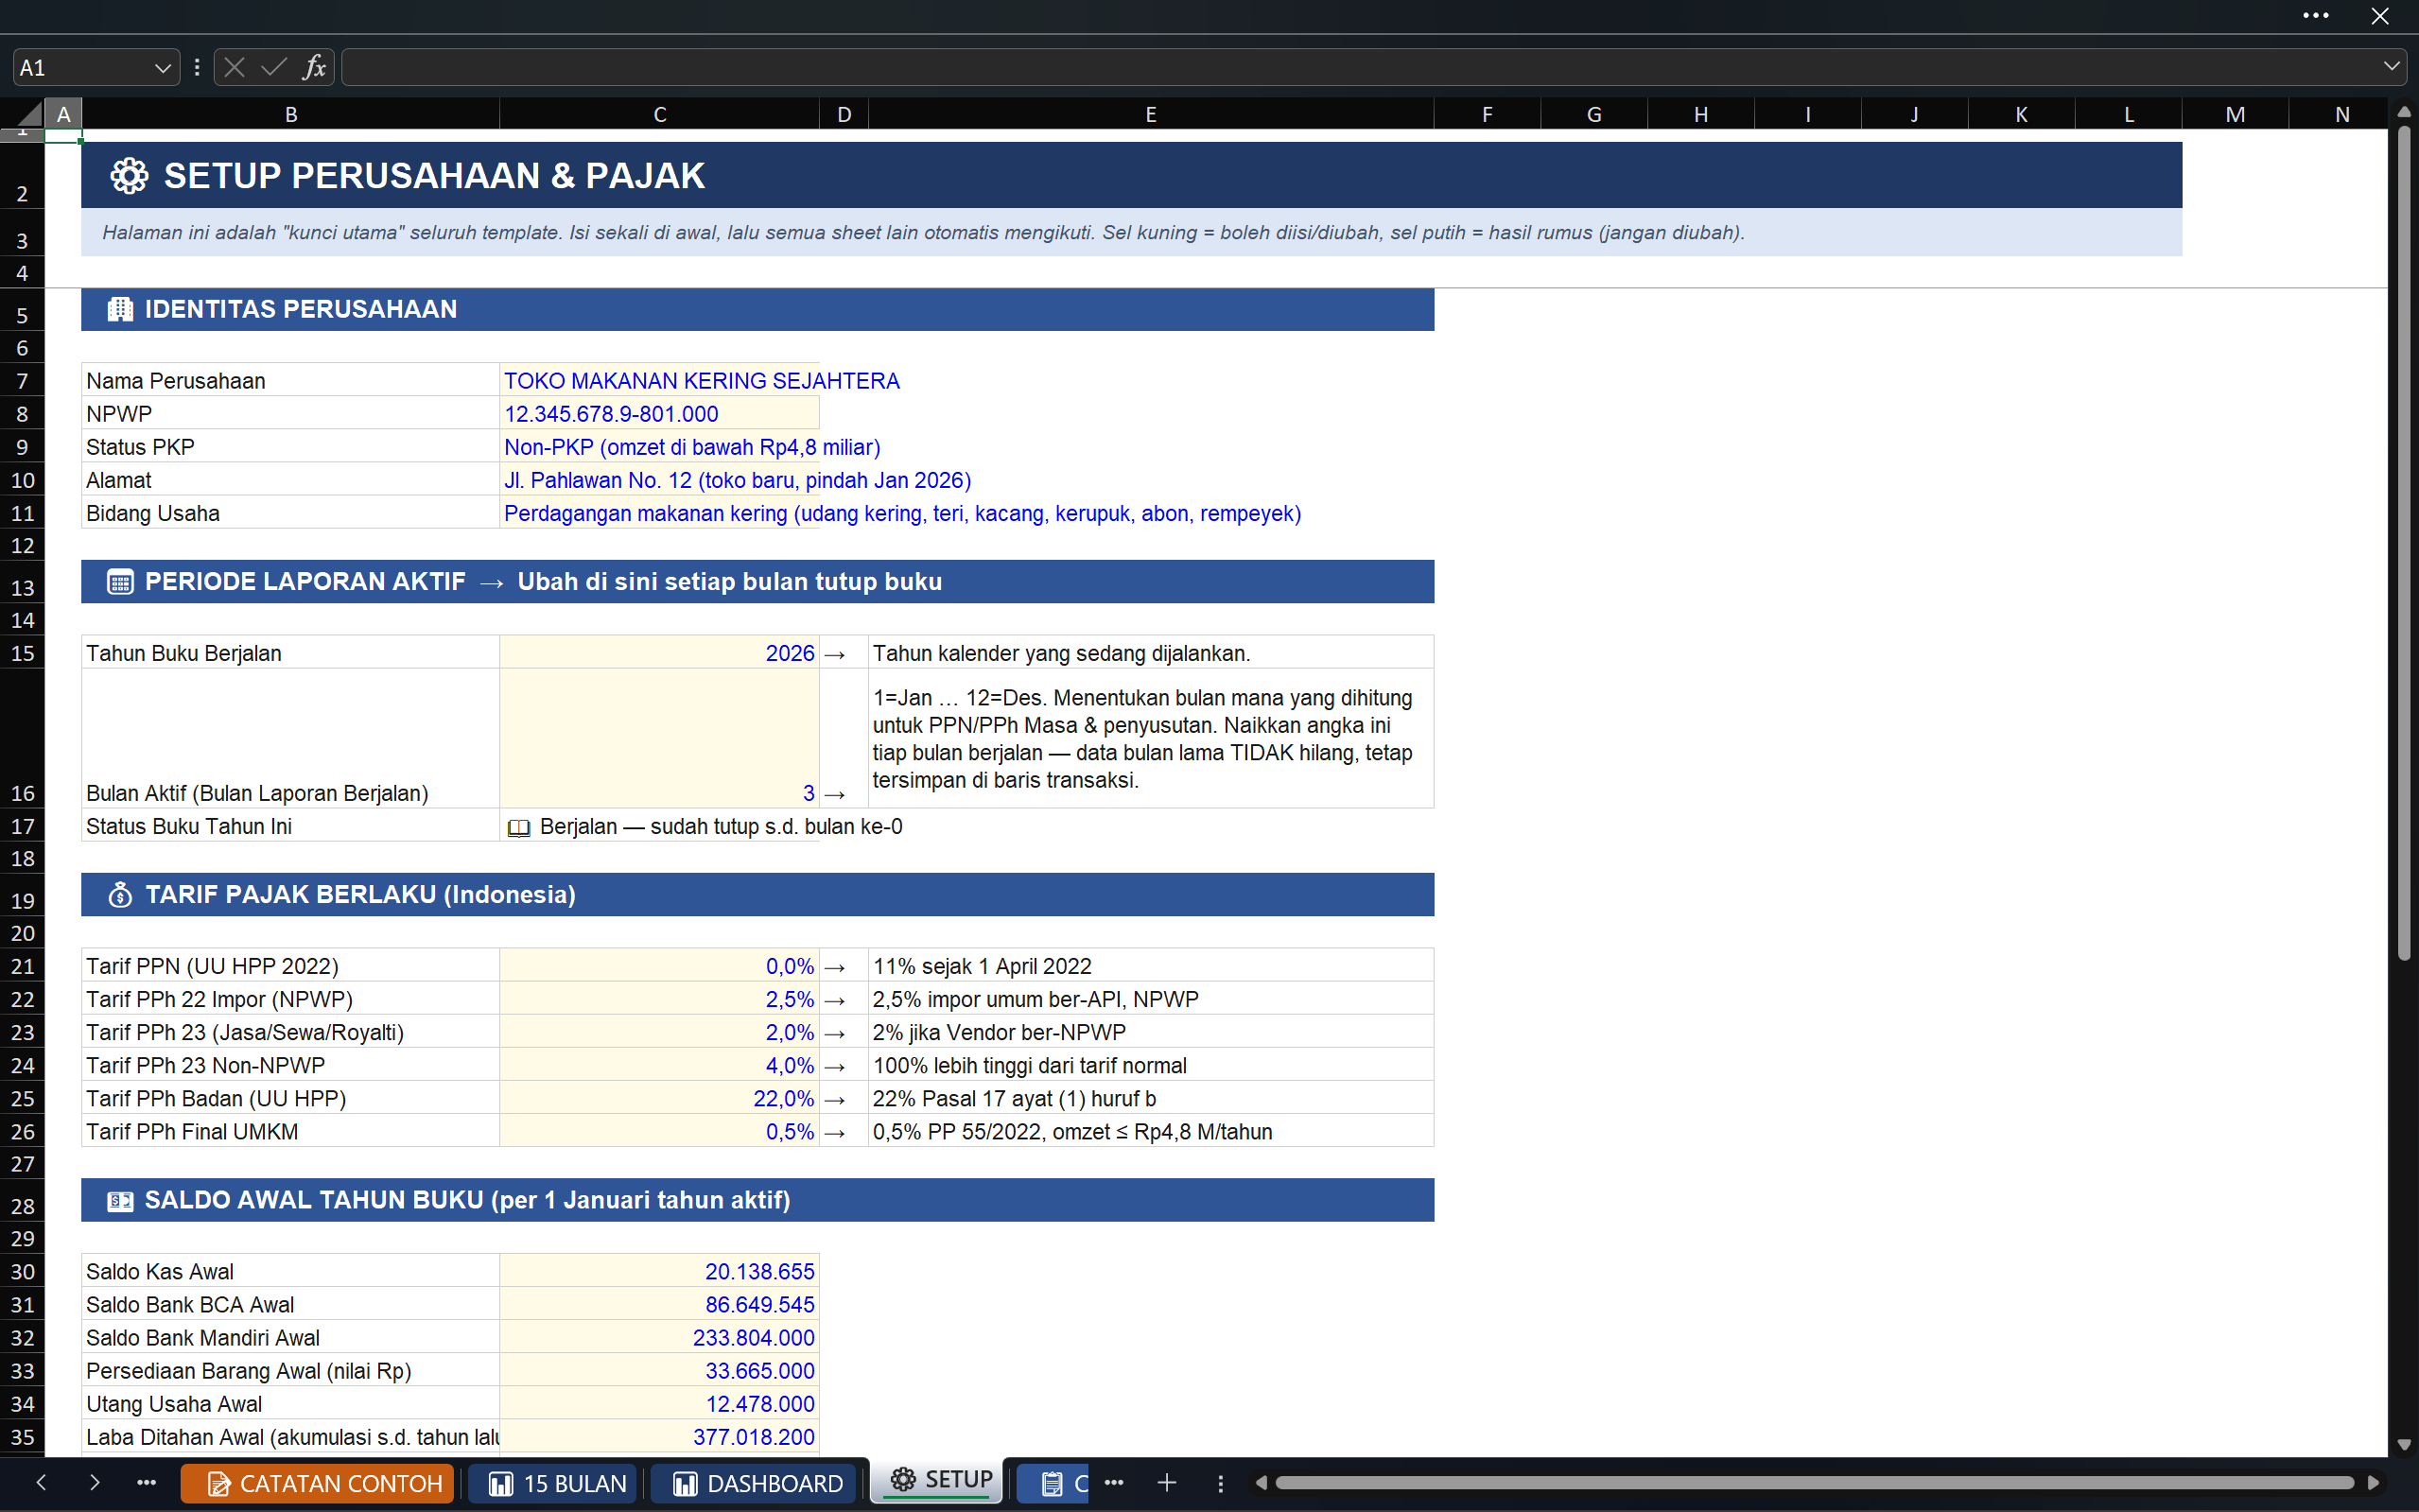Click the Saldo Bank Mandiri Awal value 233.804.000

pos(659,1336)
